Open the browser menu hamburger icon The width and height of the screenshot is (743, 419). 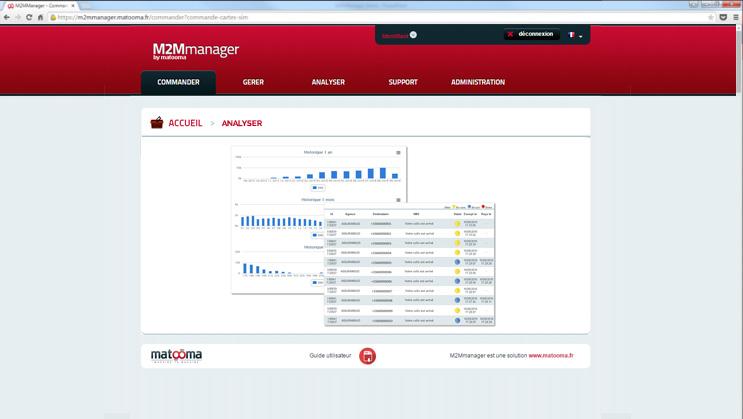pyautogui.click(x=736, y=17)
